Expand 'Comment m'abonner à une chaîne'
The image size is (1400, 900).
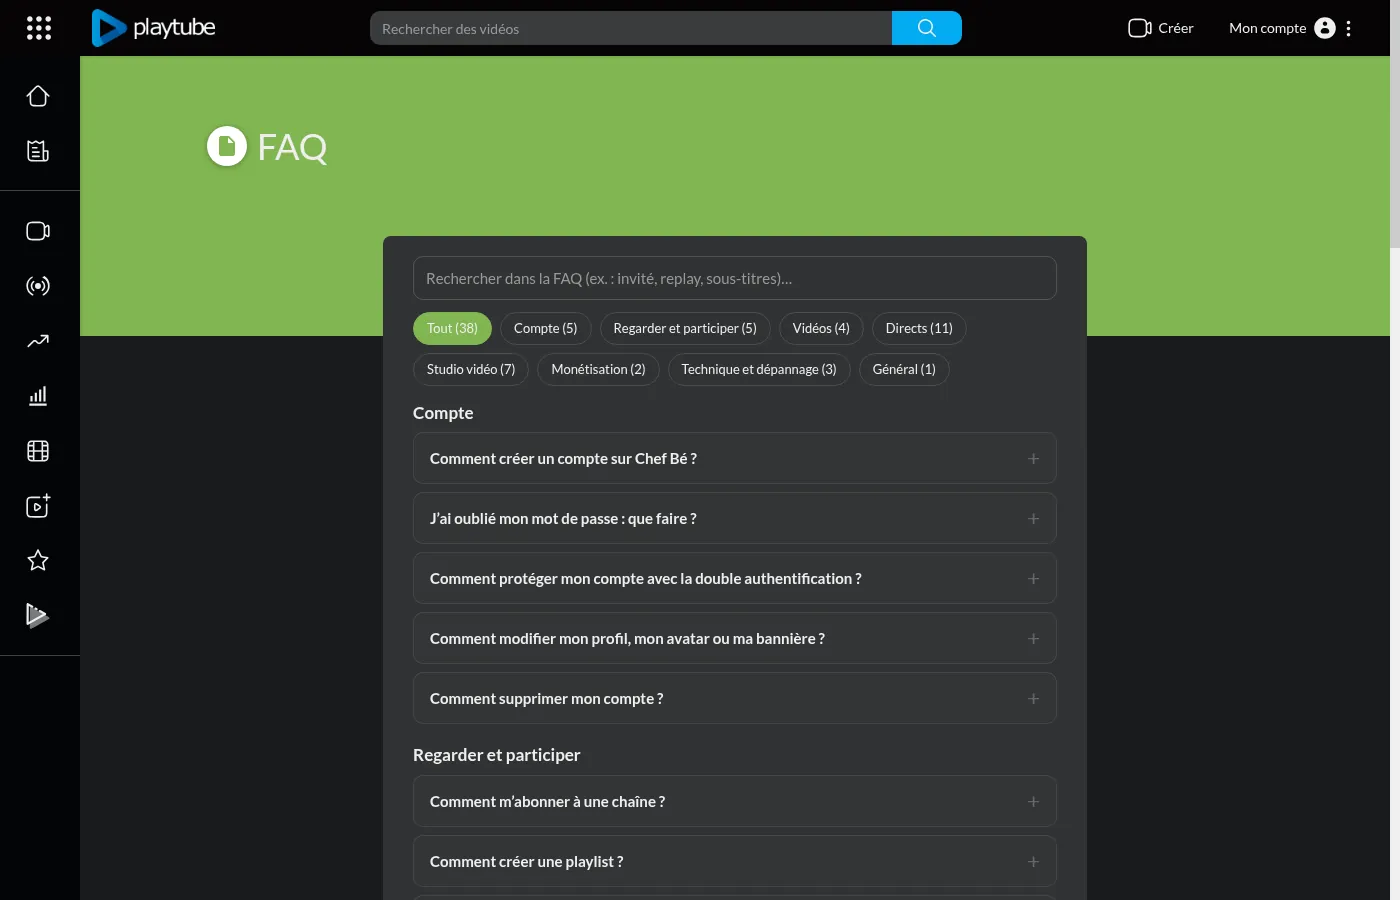coord(735,801)
